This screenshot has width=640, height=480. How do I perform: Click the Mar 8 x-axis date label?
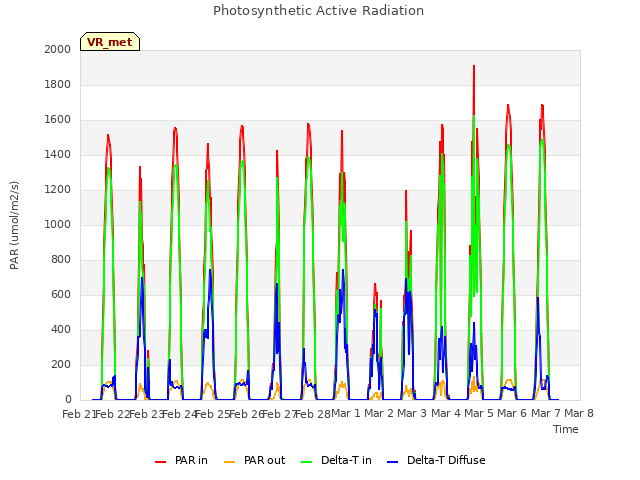(579, 413)
